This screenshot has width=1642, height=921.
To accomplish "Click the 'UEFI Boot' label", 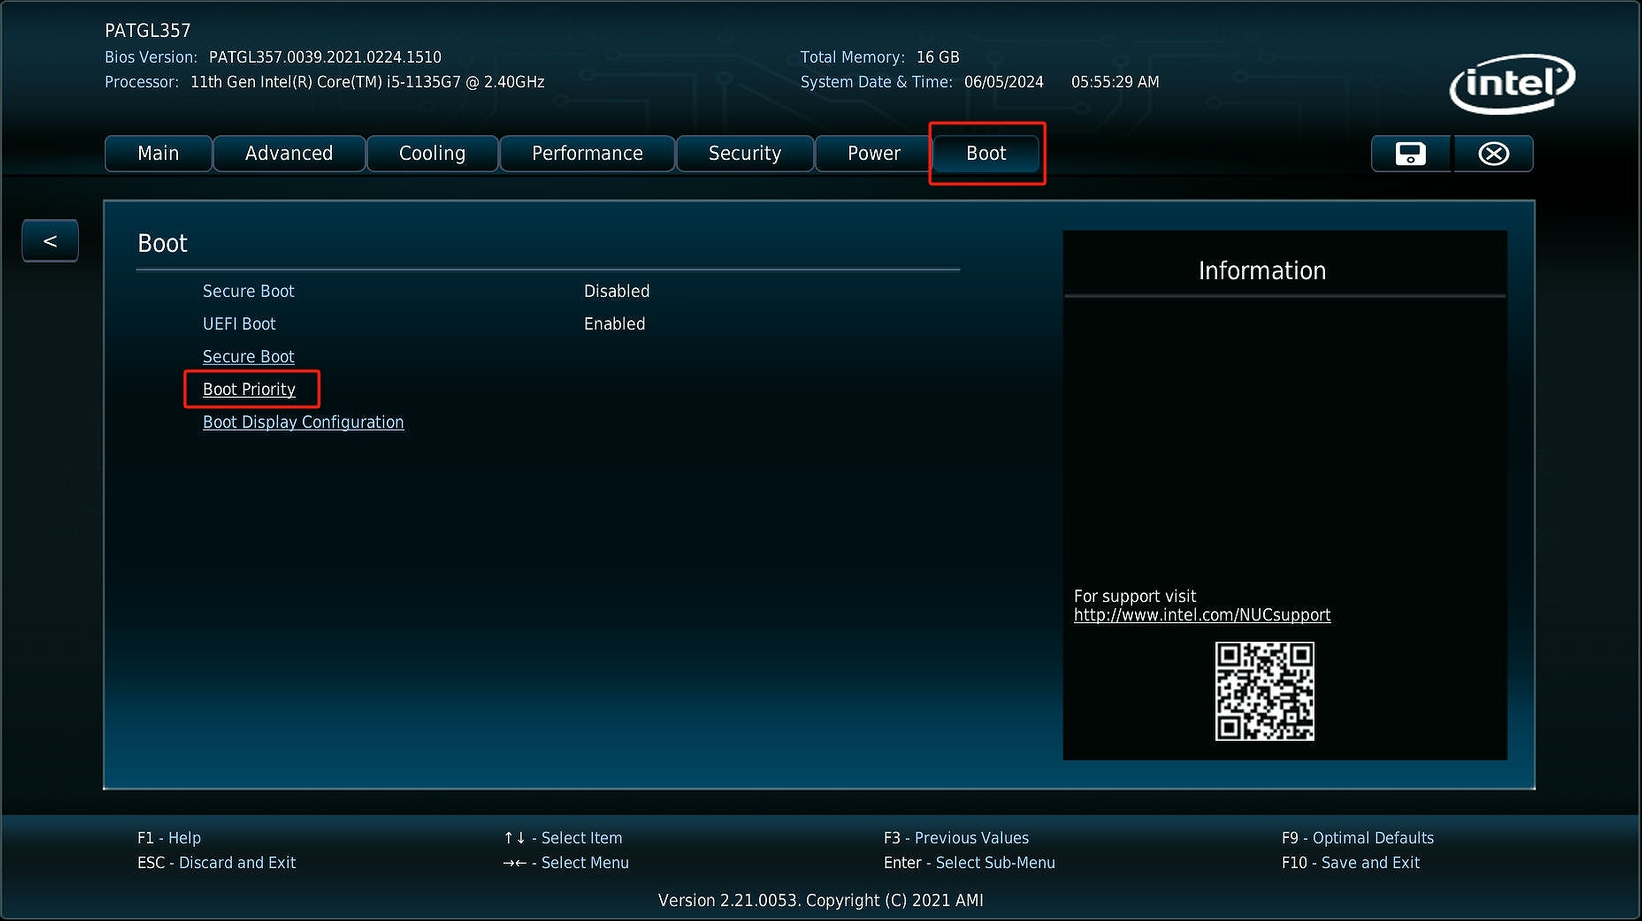I will pyautogui.click(x=239, y=324).
